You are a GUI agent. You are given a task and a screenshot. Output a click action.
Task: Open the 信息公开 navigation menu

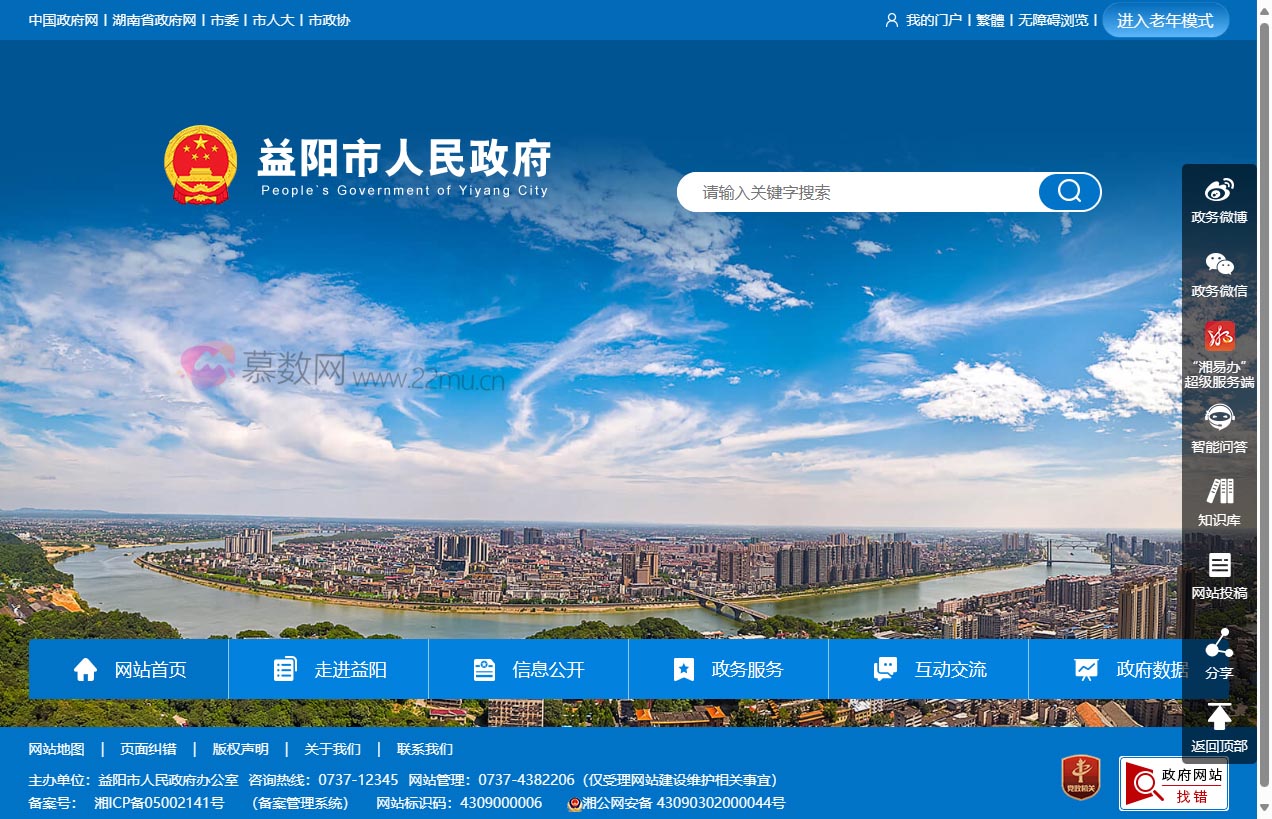click(528, 670)
